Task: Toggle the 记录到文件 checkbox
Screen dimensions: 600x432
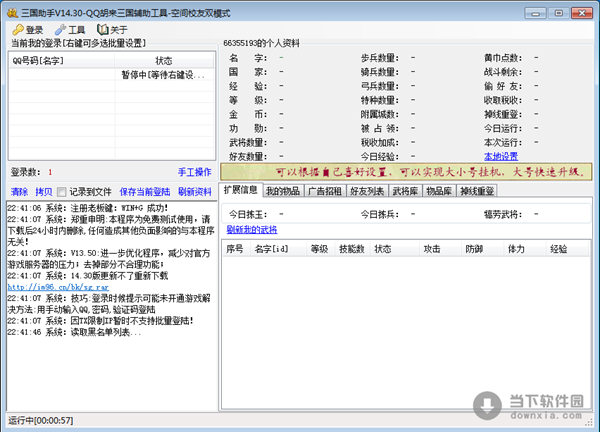Action: click(62, 192)
